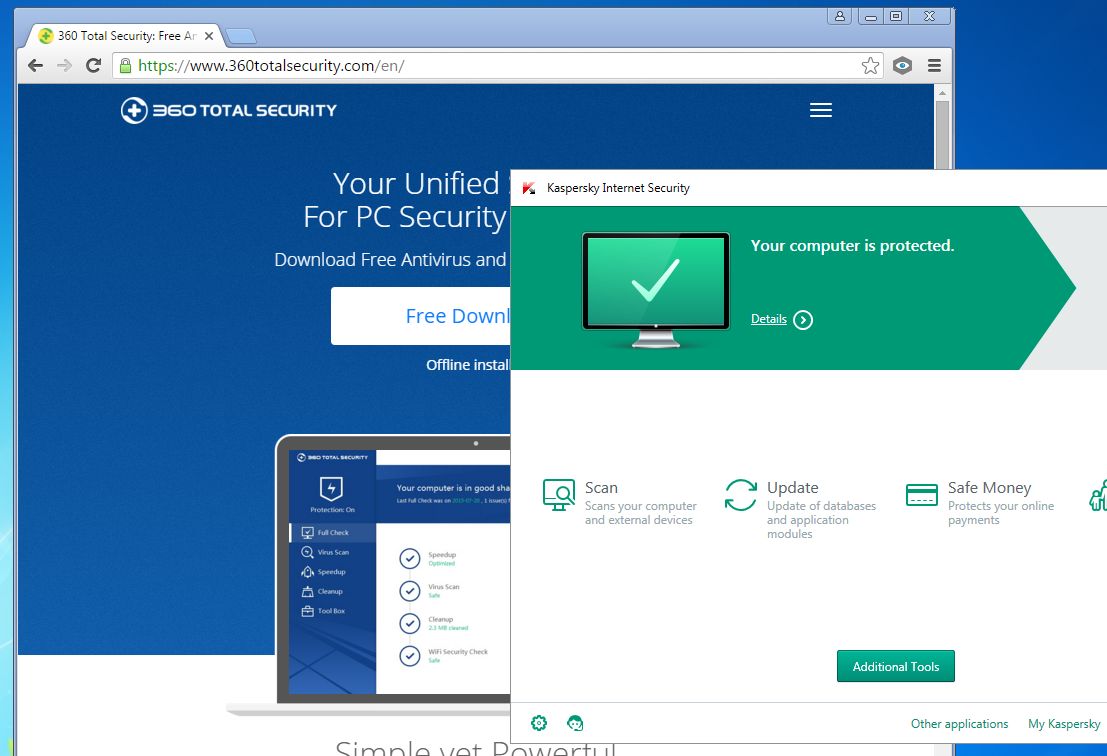This screenshot has width=1107, height=756.
Task: Open the Other applications link
Action: coord(959,724)
